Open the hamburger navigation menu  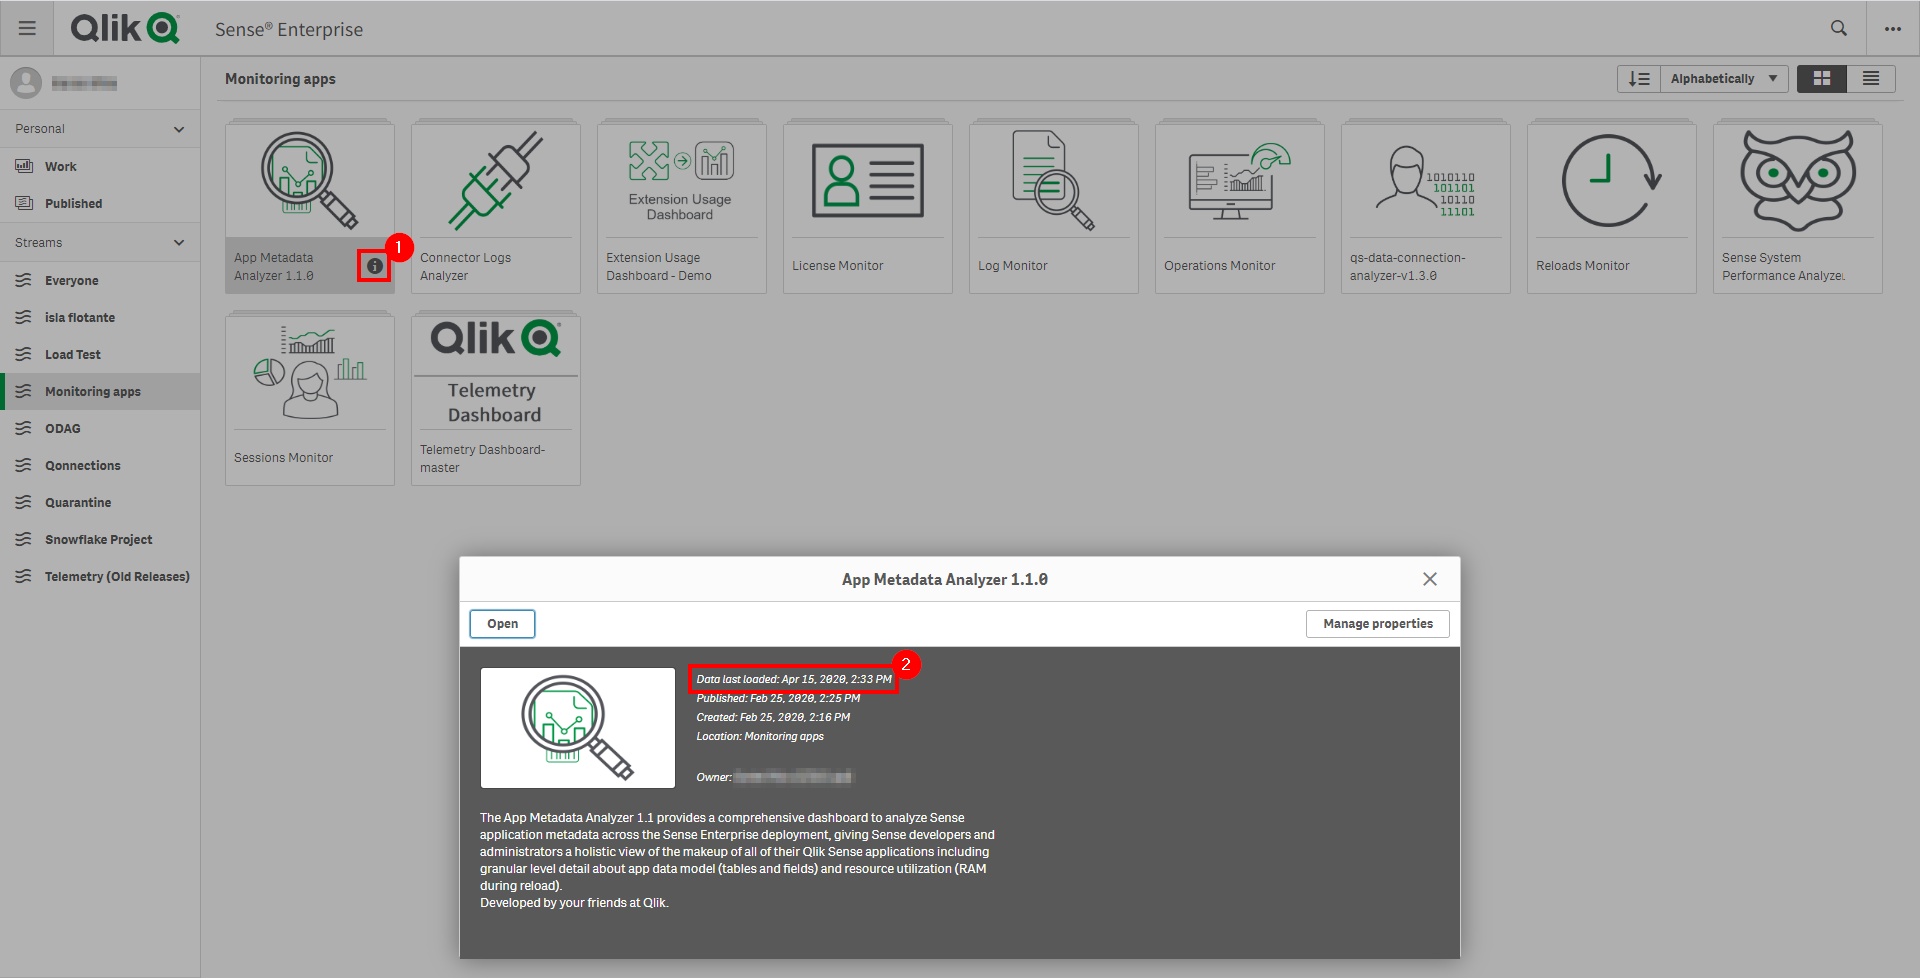point(27,28)
